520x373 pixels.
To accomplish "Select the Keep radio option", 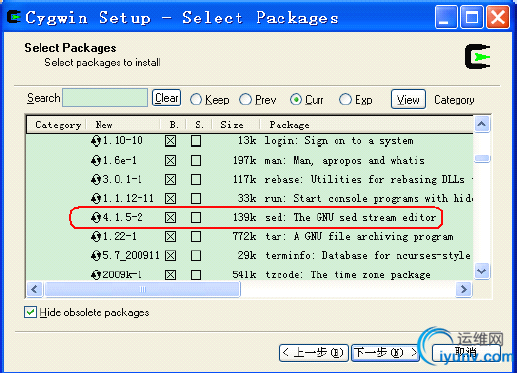I will (196, 99).
